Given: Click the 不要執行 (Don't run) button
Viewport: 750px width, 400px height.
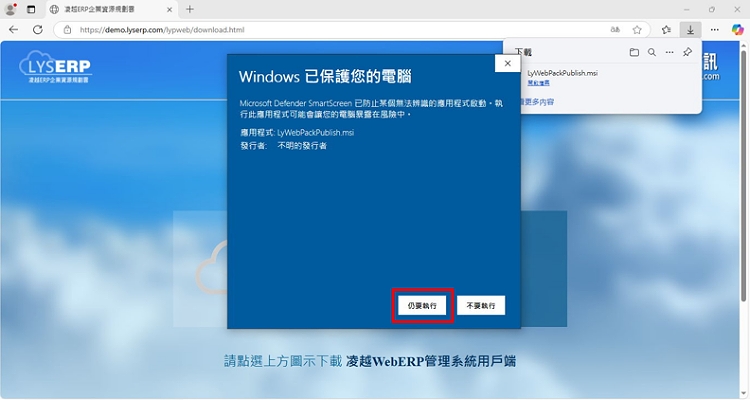Looking at the screenshot, I should click(485, 305).
